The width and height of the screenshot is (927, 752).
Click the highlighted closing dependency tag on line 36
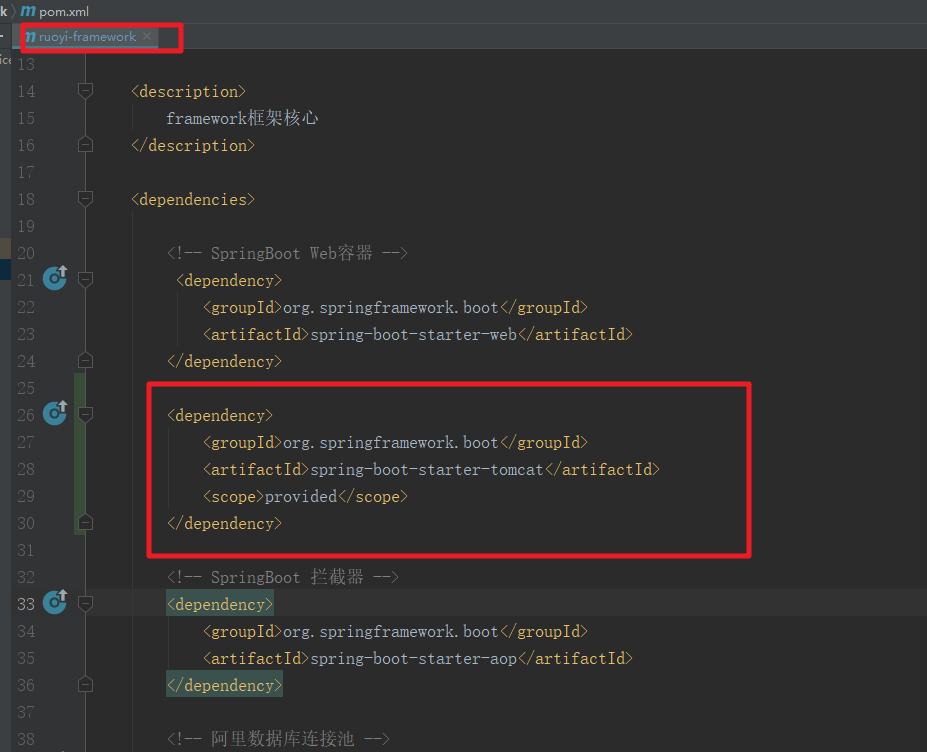[225, 685]
